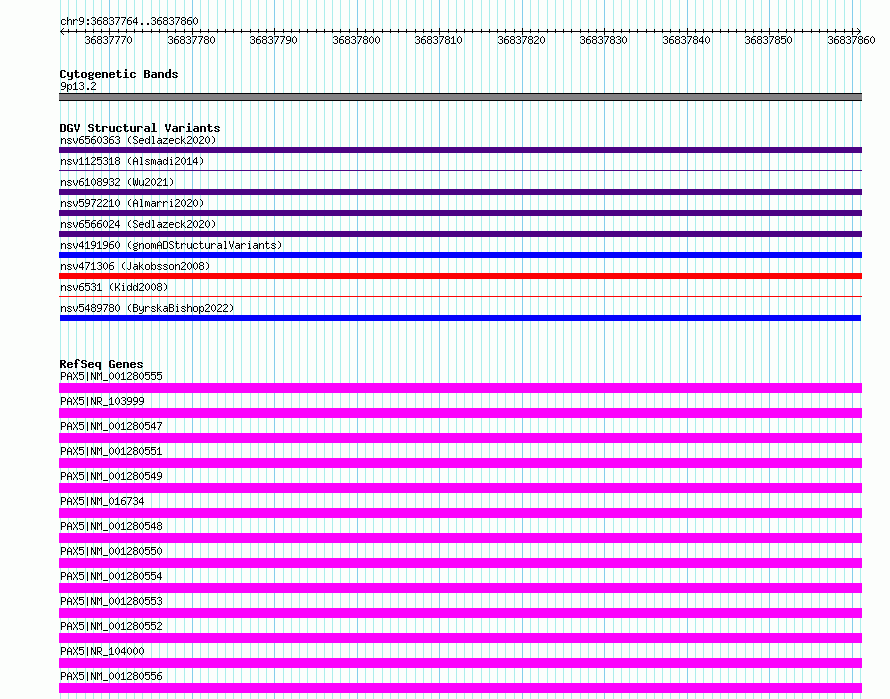
Task: Click the magenta bar under PAX5|NM_001280556
Action: coord(460,688)
